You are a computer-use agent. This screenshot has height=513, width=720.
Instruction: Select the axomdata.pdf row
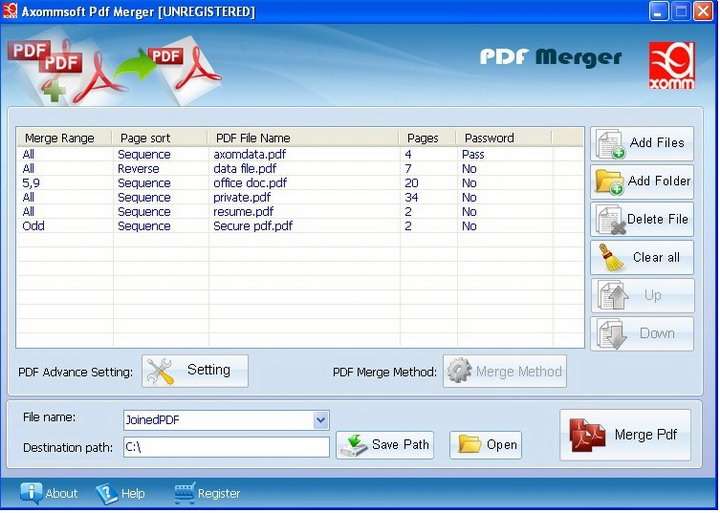pos(300,154)
